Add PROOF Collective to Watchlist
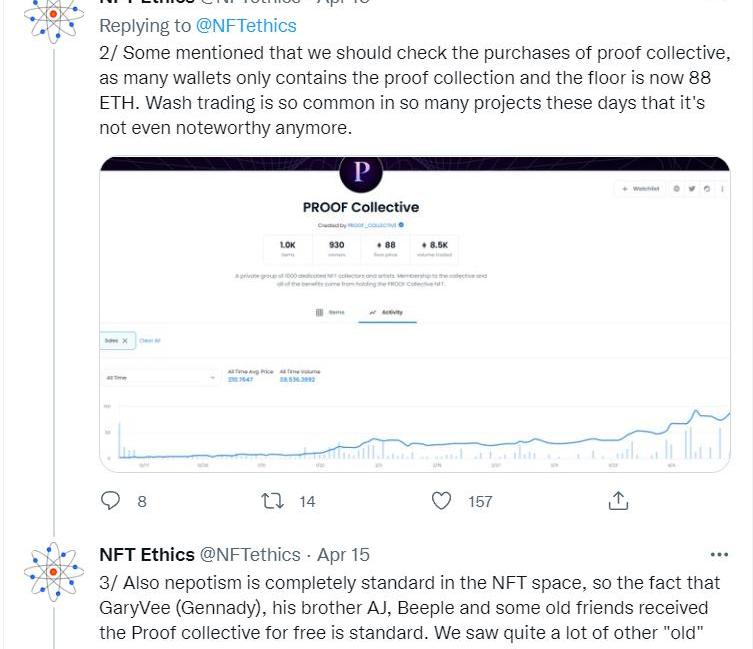Viewport: 753px width, 649px height. (x=640, y=189)
